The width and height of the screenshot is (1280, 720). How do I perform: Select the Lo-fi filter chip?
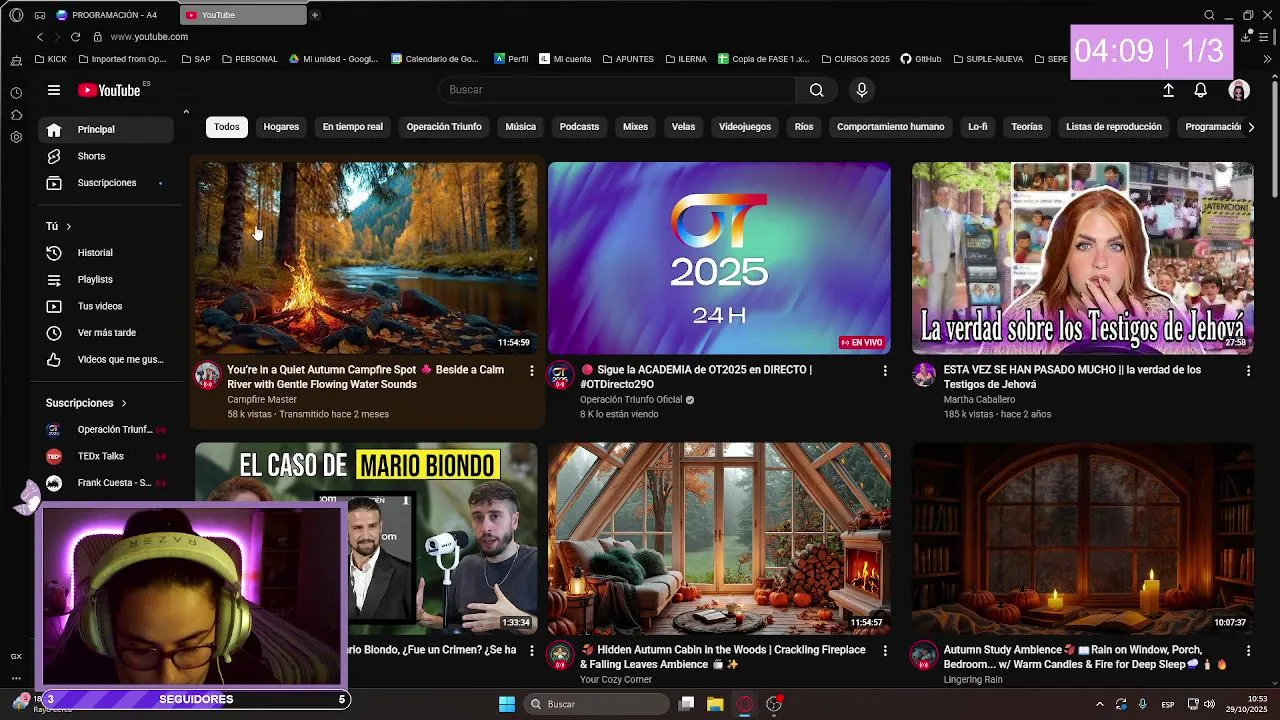pyautogui.click(x=977, y=127)
